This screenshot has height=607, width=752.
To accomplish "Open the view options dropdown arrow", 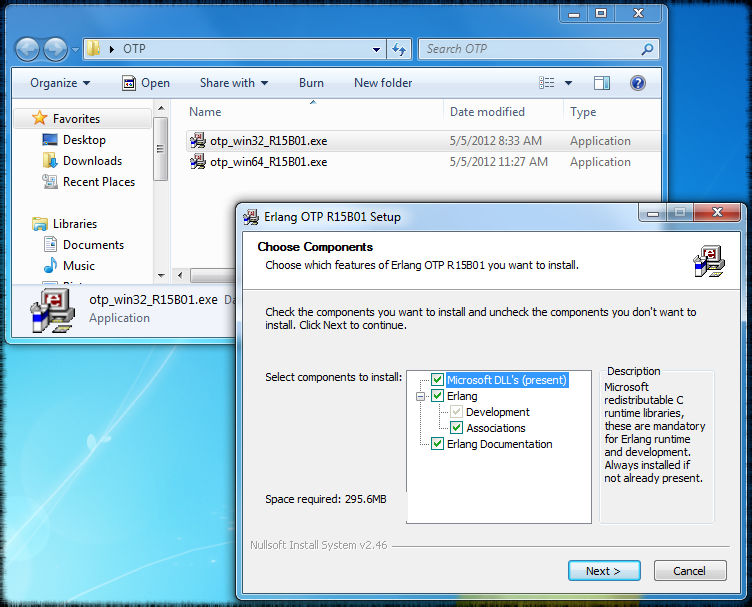I will pyautogui.click(x=568, y=83).
